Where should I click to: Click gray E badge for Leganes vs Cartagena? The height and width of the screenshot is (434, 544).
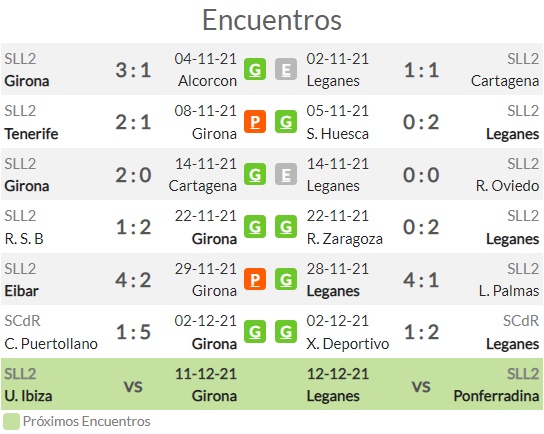286,69
